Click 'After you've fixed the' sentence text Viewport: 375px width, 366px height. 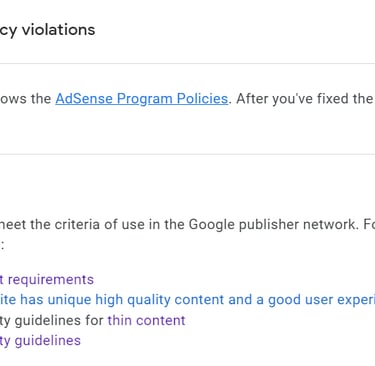coord(305,99)
